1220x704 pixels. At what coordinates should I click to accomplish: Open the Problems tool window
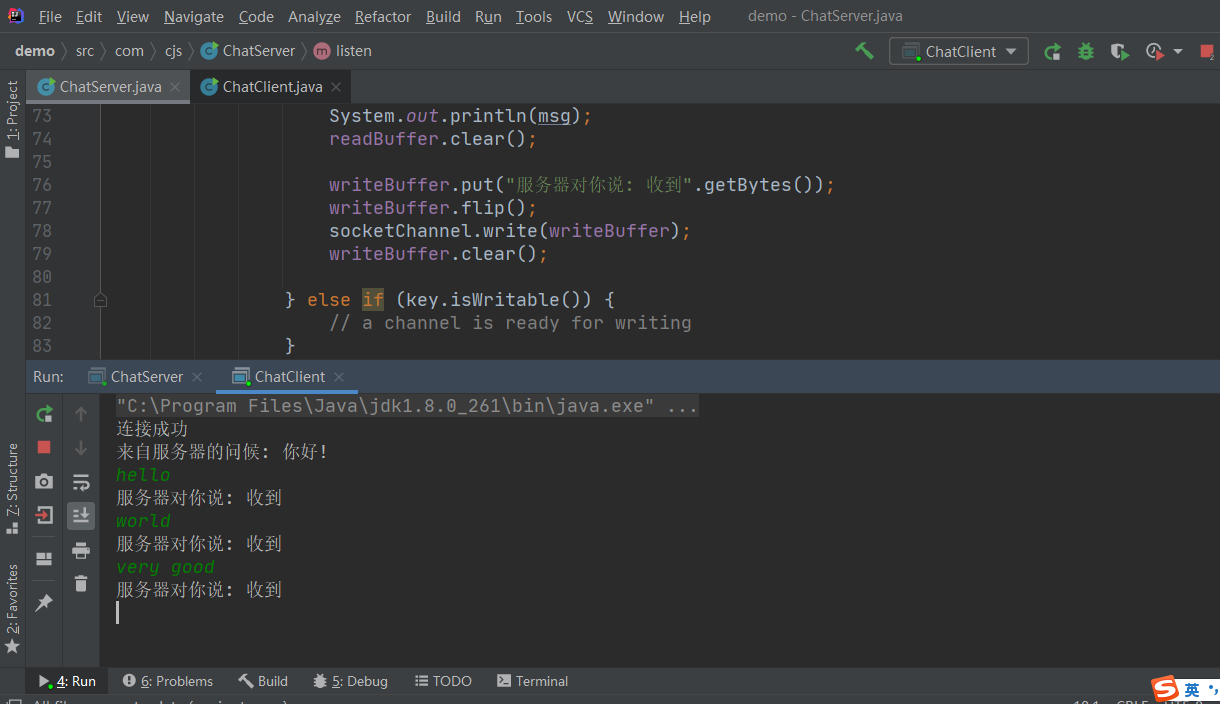click(168, 681)
